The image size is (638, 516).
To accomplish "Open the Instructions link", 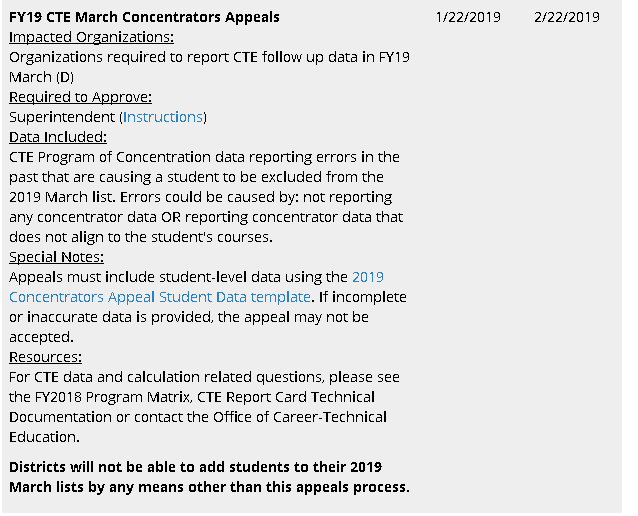I will 163,117.
